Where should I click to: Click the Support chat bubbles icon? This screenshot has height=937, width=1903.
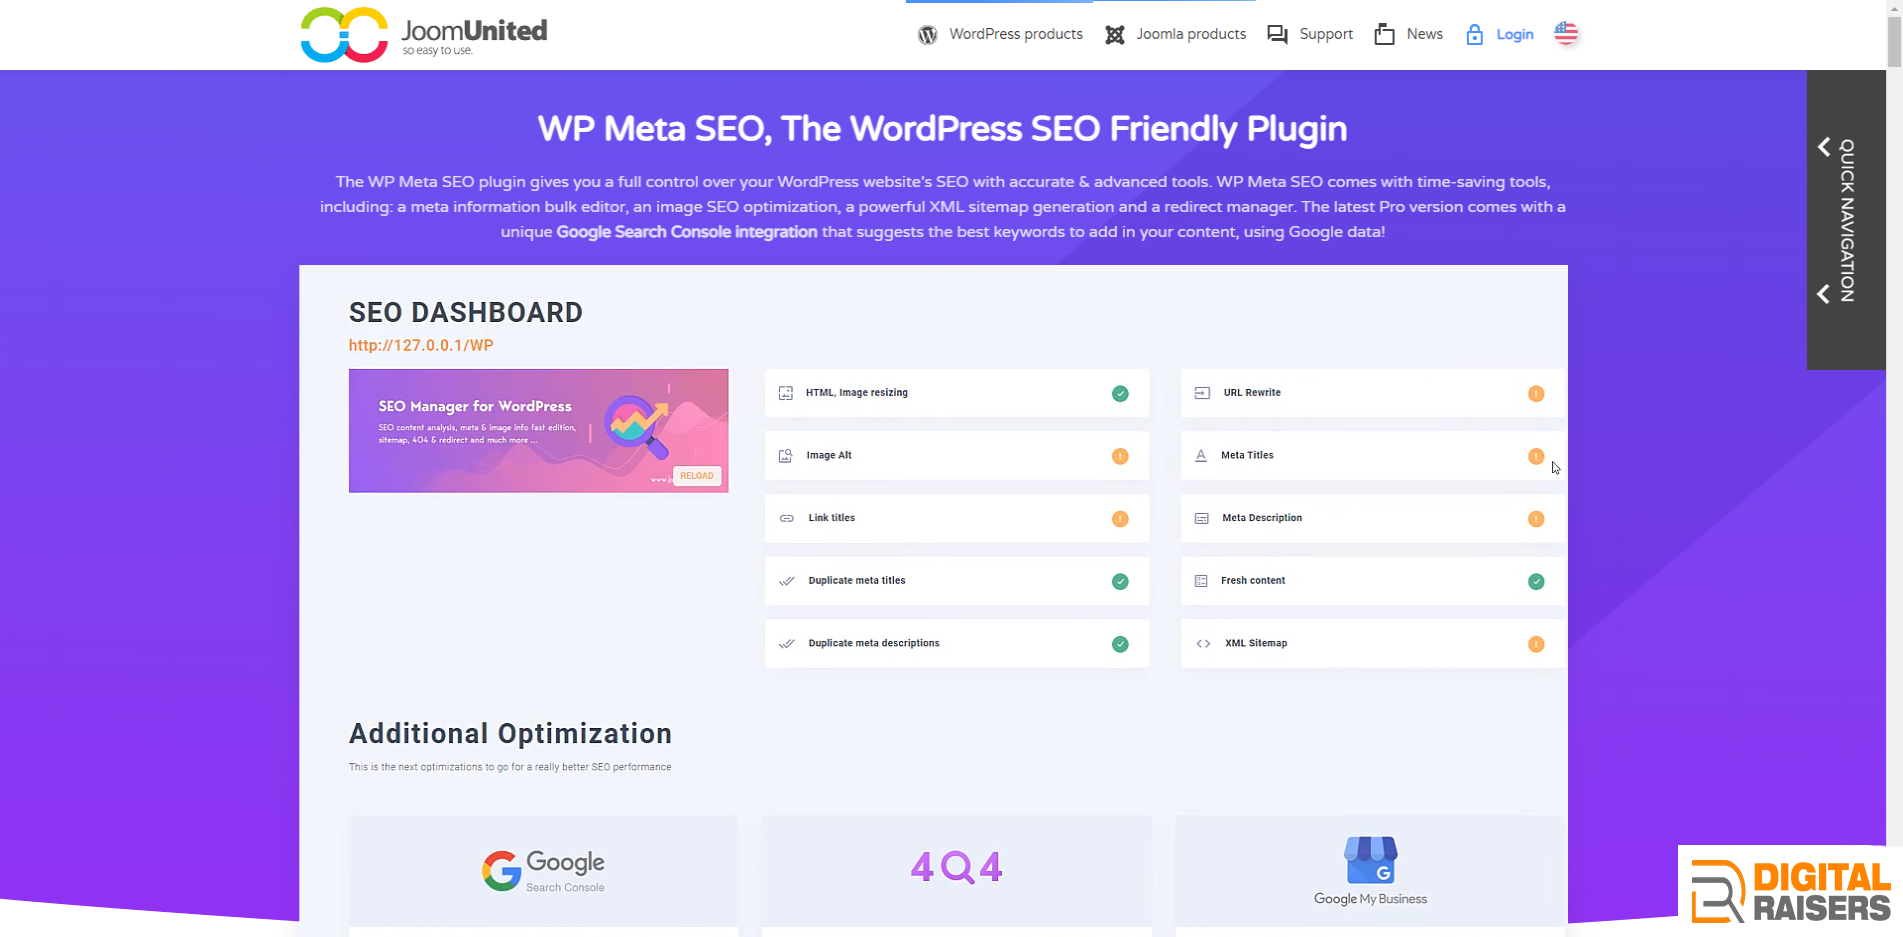point(1277,34)
